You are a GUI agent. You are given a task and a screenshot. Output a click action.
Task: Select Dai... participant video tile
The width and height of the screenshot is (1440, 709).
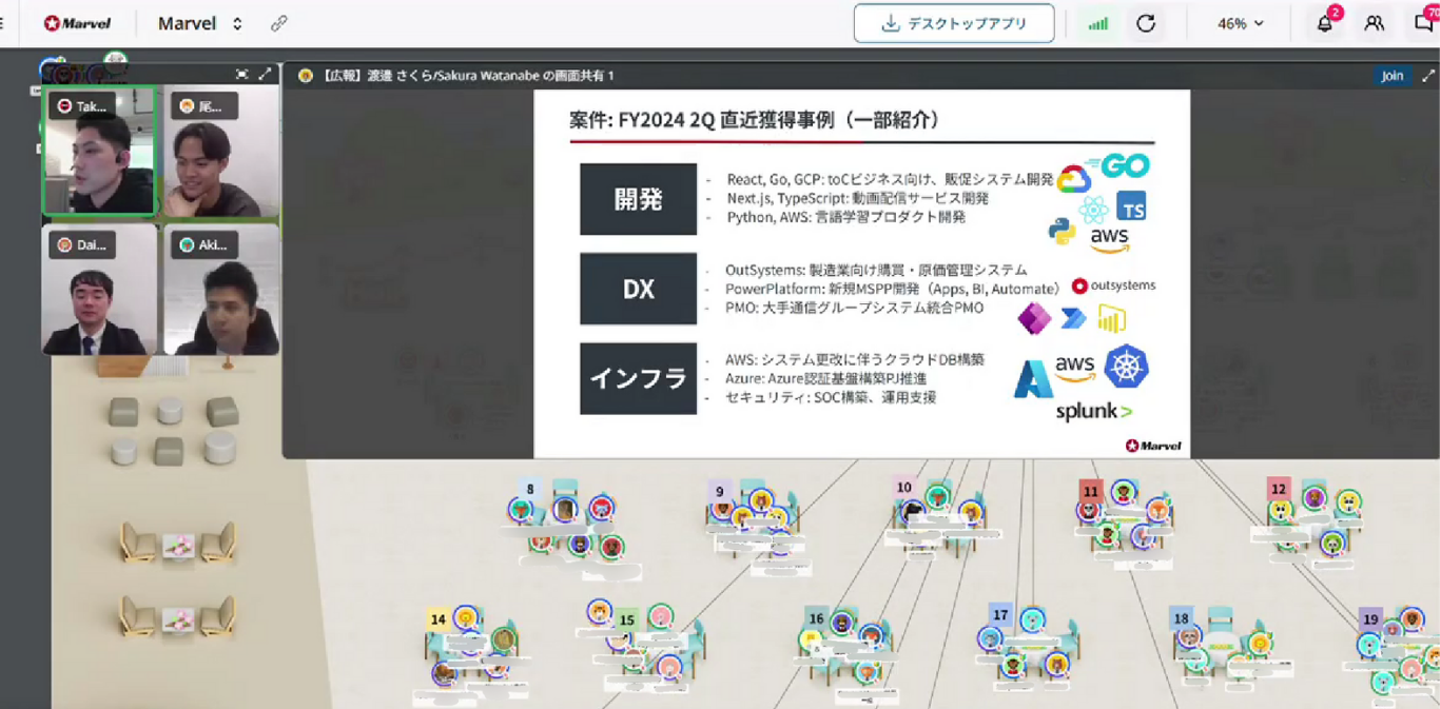click(99, 289)
